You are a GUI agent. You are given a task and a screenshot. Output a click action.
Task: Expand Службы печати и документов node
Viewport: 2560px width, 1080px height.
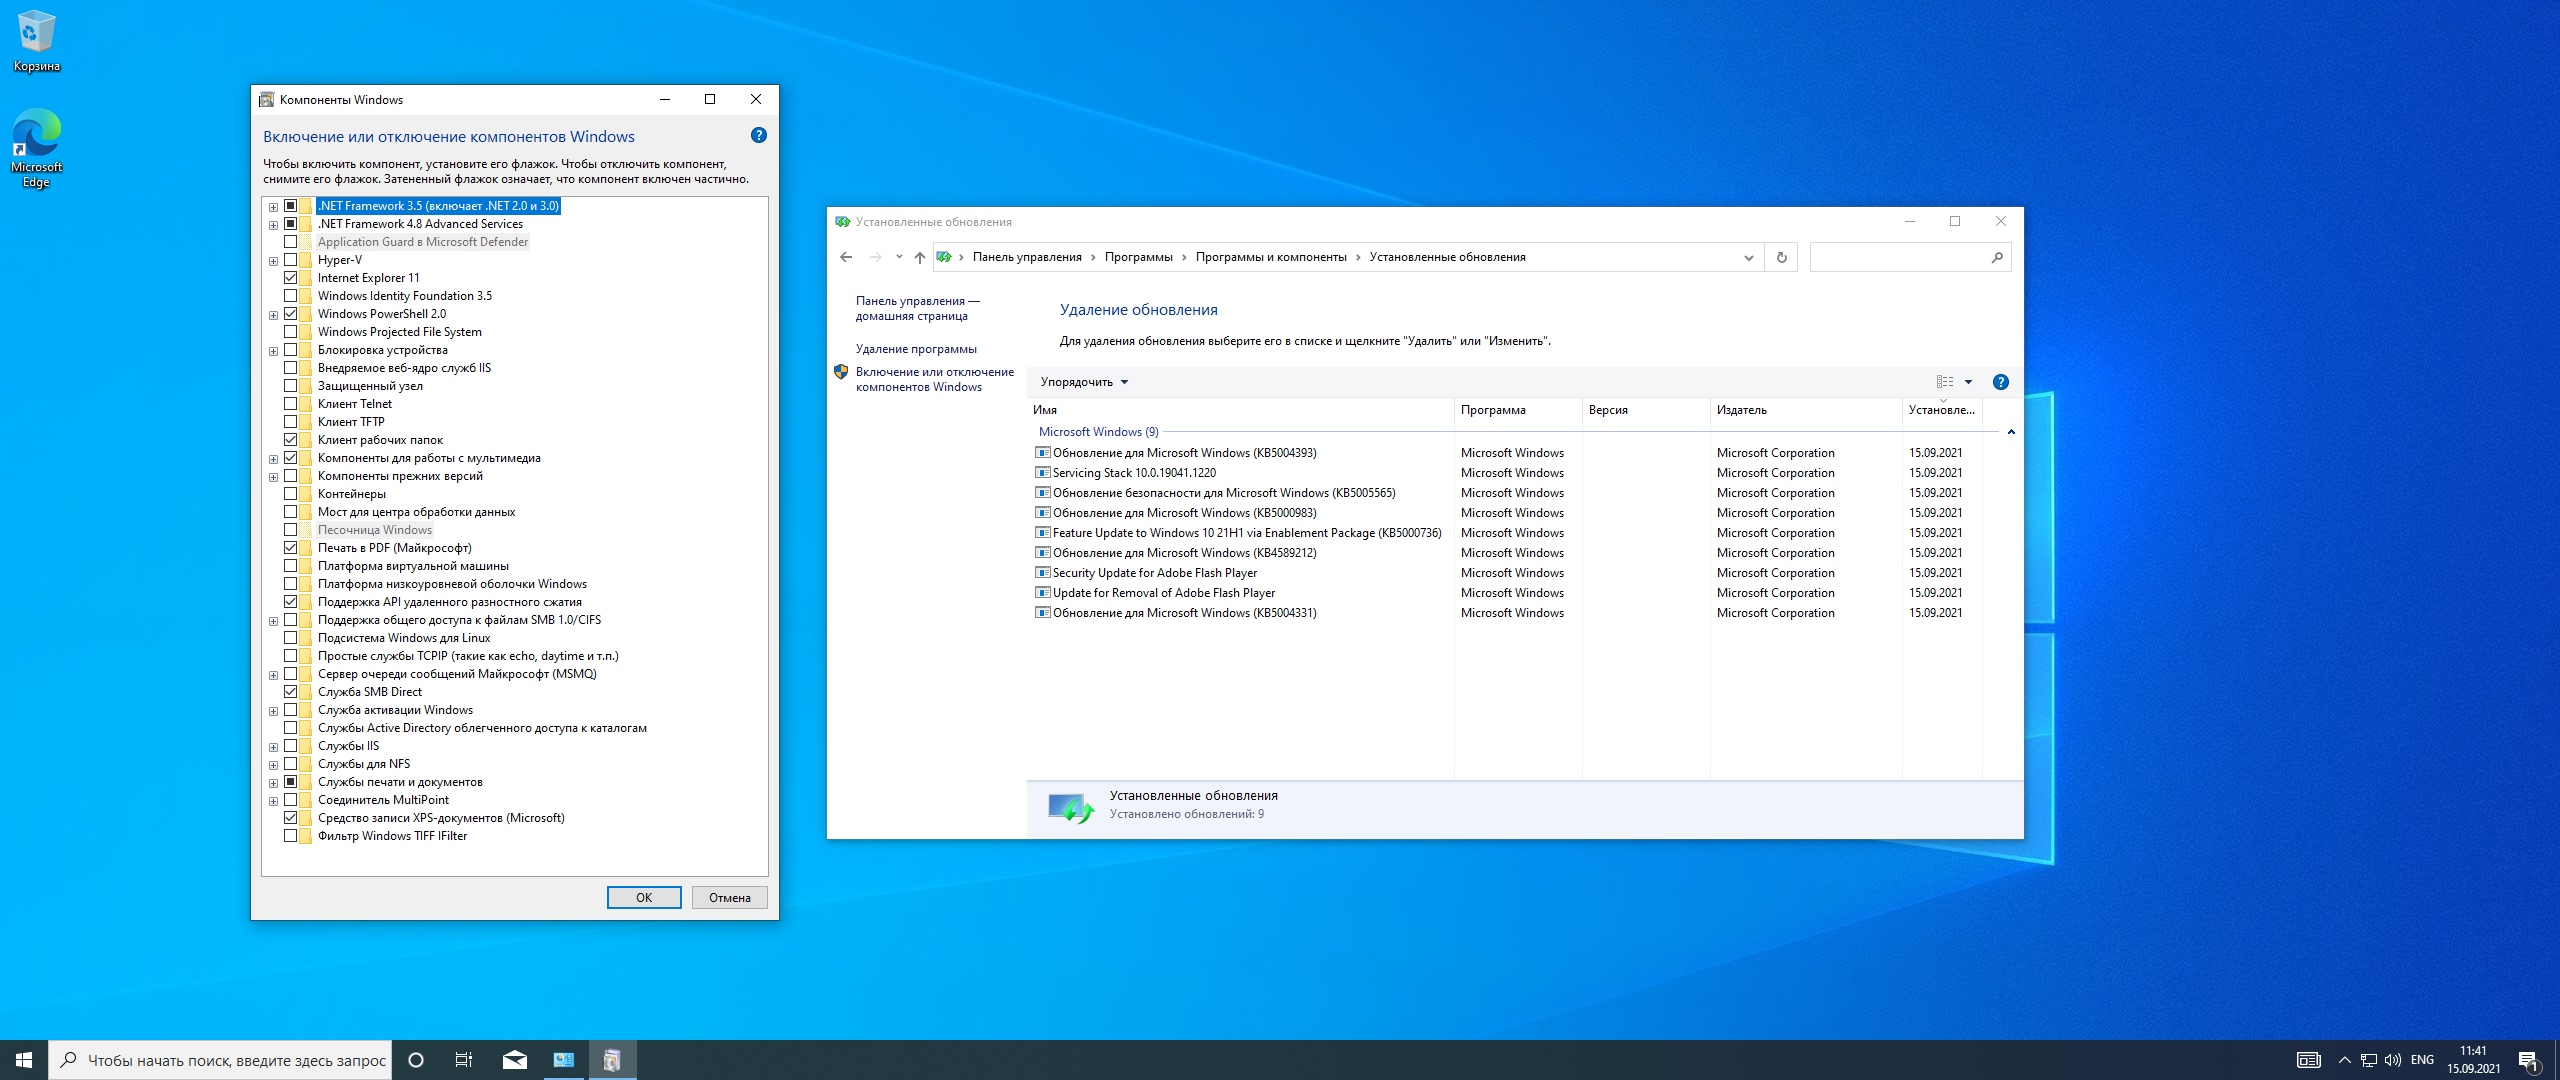coord(273,783)
